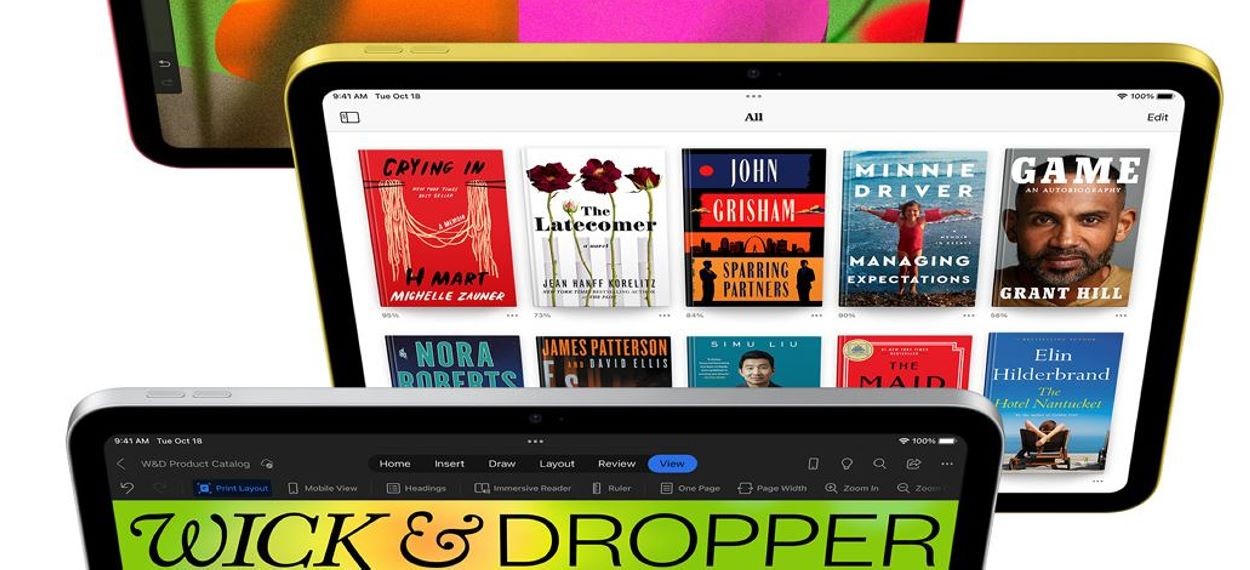
Task: Open search with the magnifier icon in Word
Action: pos(879,464)
